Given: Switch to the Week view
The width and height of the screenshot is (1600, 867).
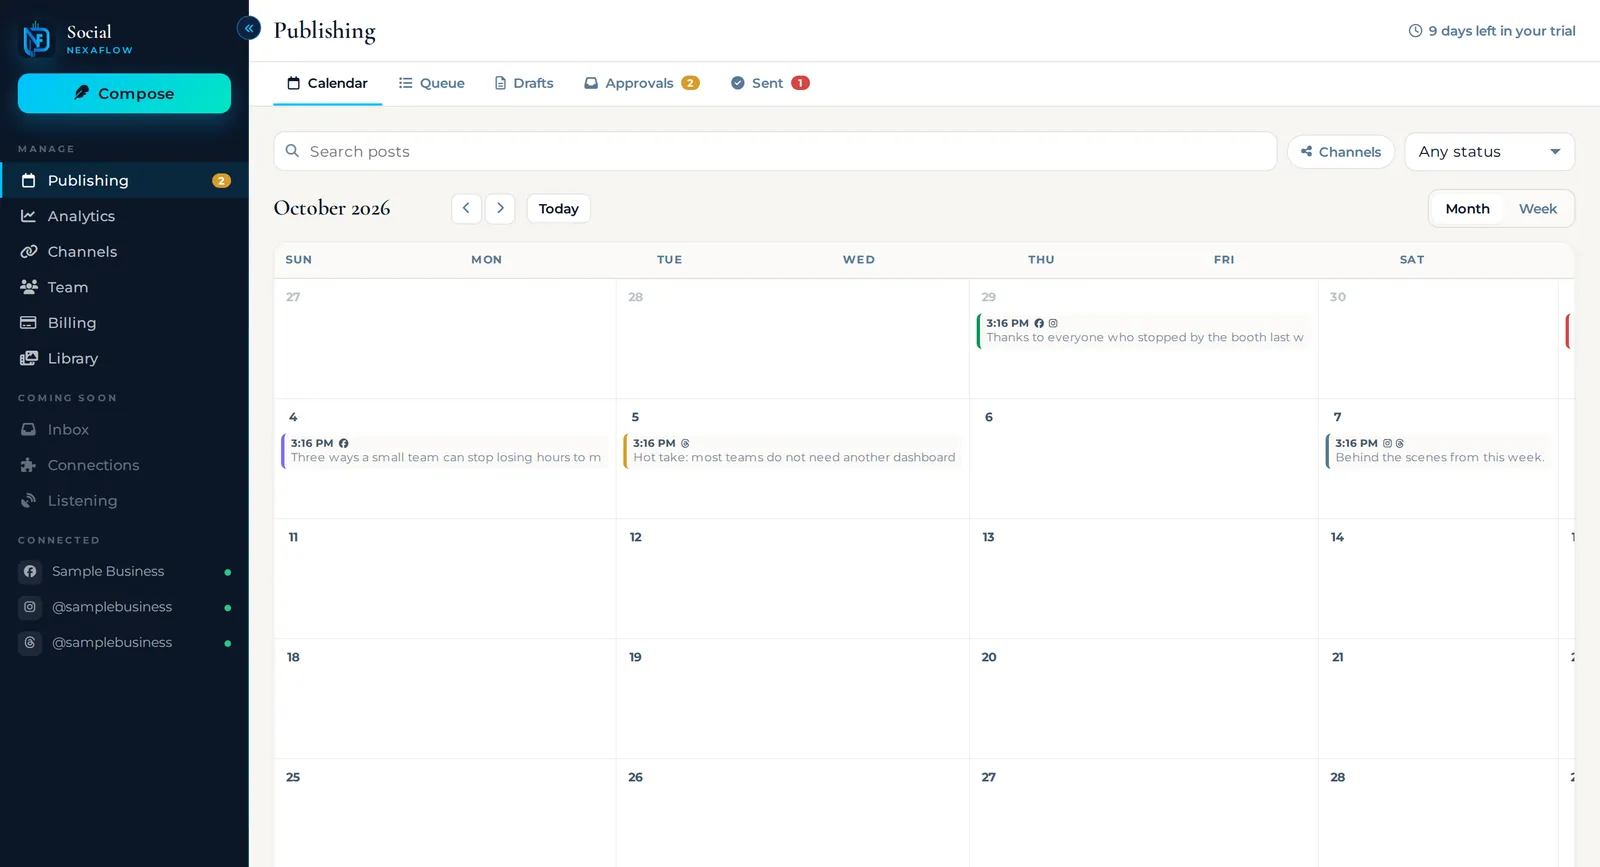Looking at the screenshot, I should 1538,208.
